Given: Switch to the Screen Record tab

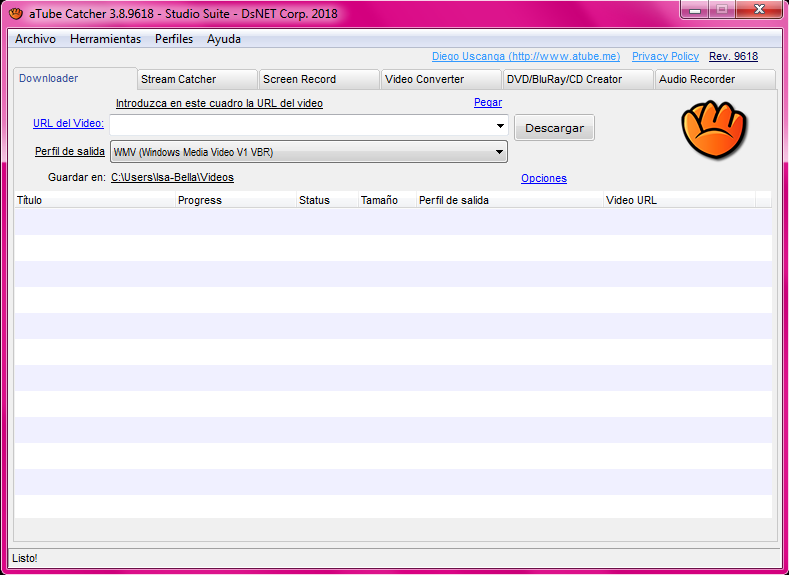Looking at the screenshot, I should point(320,79).
